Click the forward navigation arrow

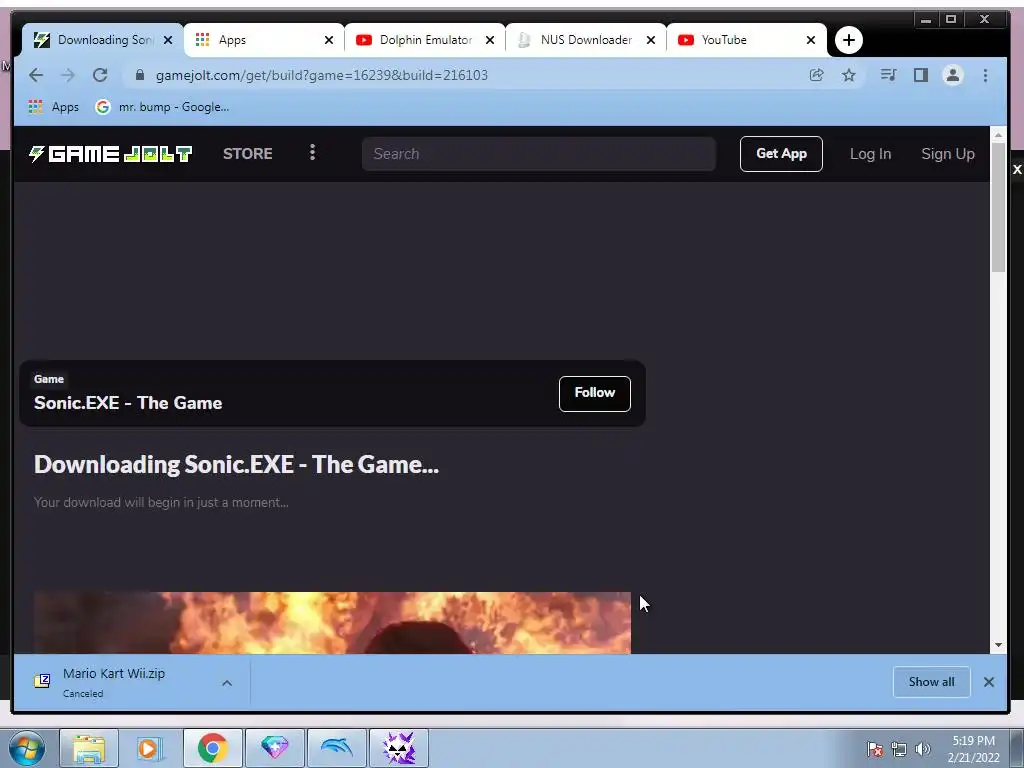pos(68,75)
